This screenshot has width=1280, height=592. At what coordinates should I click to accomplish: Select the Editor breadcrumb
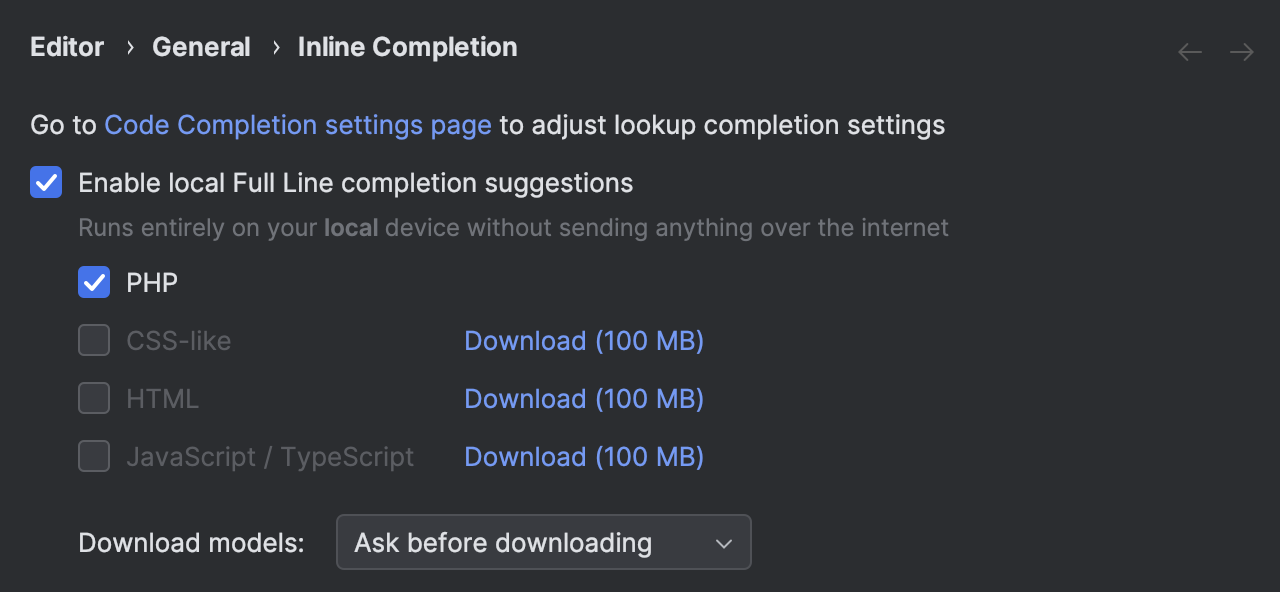click(66, 46)
